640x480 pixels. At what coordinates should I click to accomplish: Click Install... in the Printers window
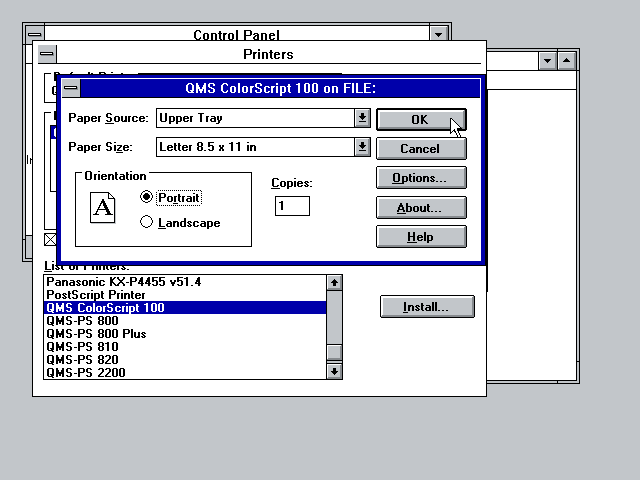[427, 307]
